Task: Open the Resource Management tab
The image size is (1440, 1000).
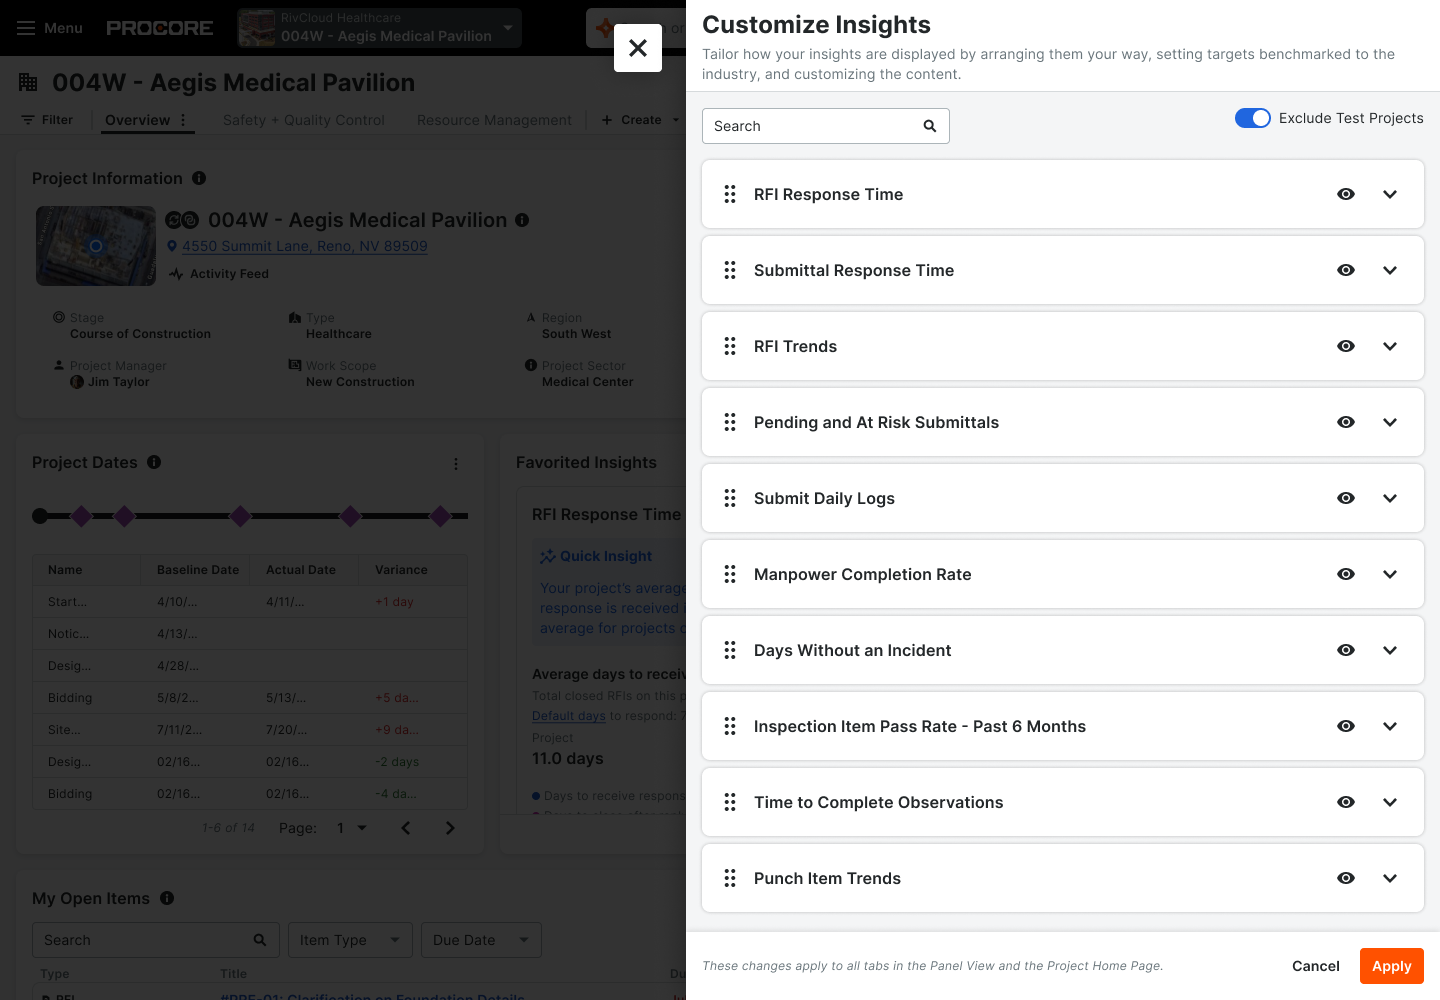Action: 494,120
